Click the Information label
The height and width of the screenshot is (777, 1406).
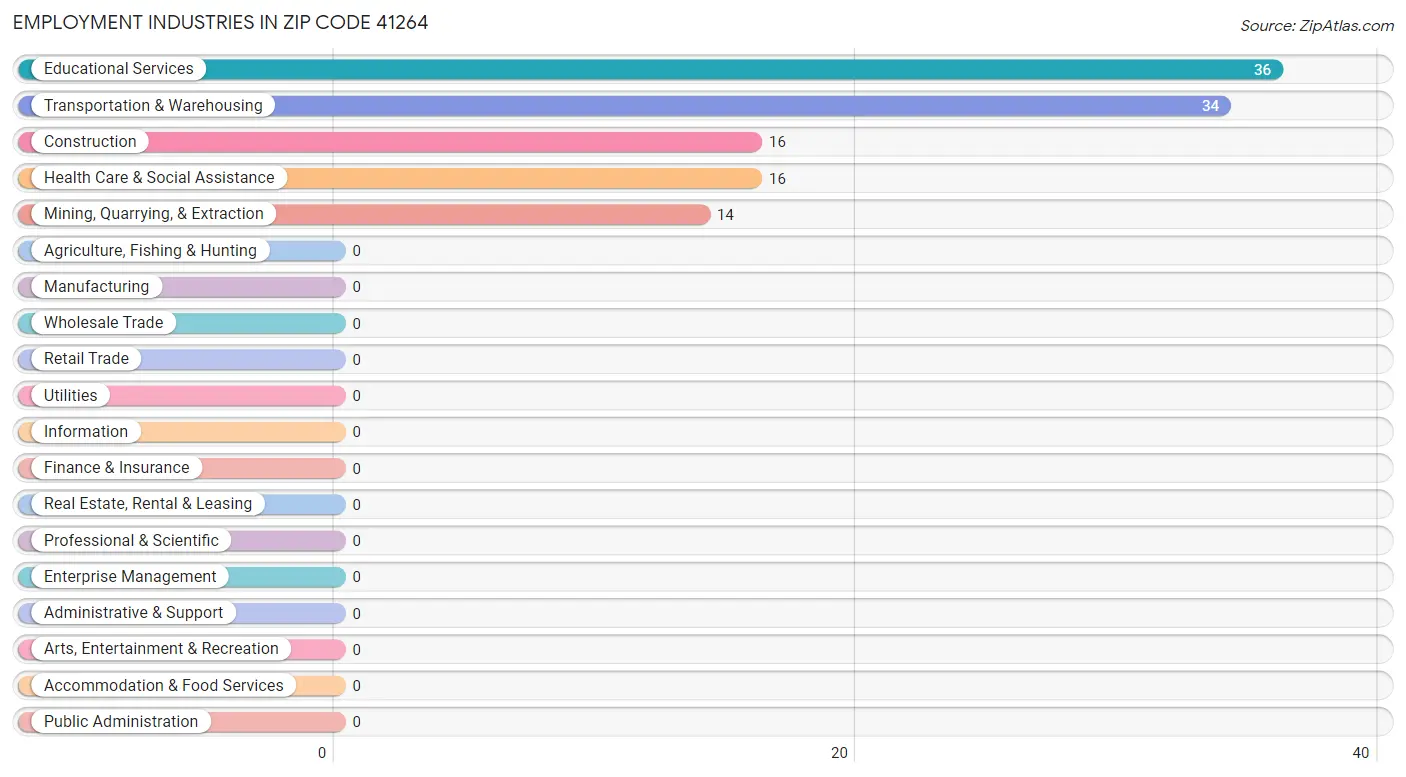(86, 432)
